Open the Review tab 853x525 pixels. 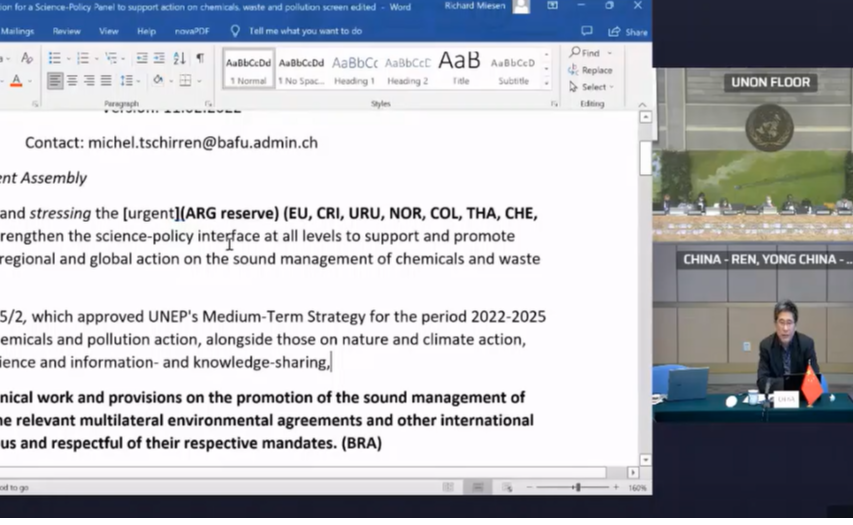click(x=67, y=31)
